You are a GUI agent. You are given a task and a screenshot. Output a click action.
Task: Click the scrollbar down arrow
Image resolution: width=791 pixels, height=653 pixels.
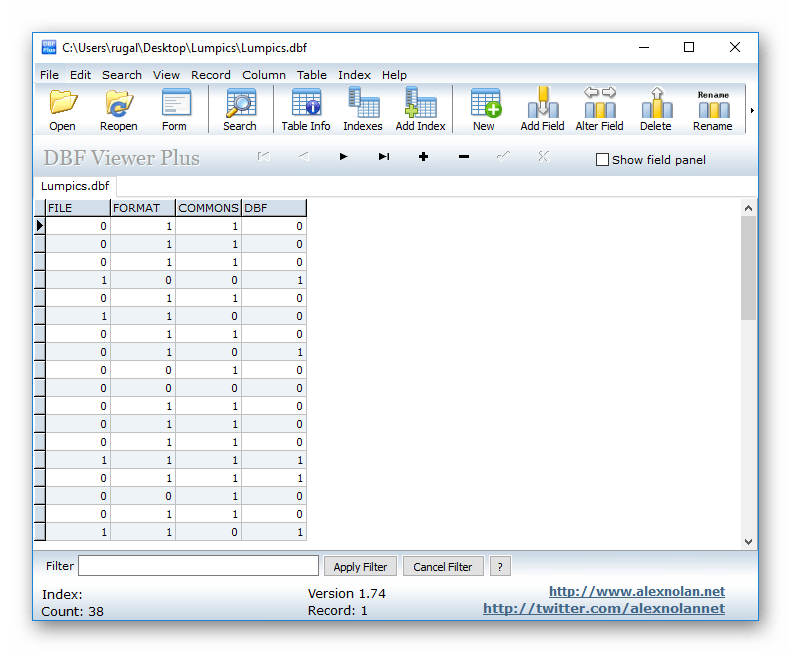point(748,541)
